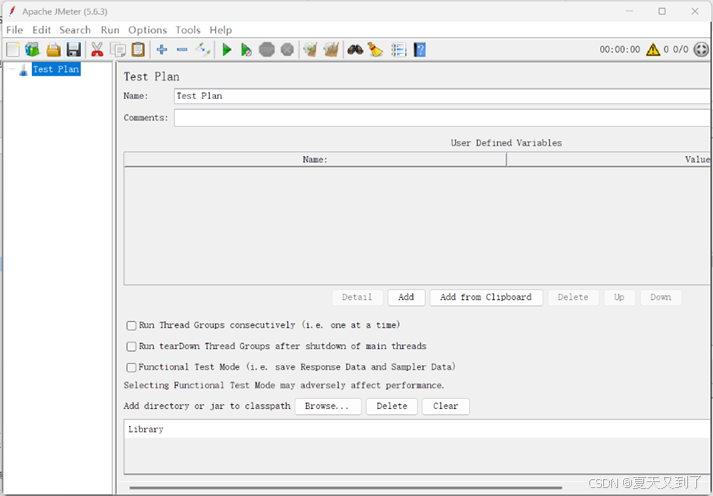Open the Tools menu

[188, 30]
